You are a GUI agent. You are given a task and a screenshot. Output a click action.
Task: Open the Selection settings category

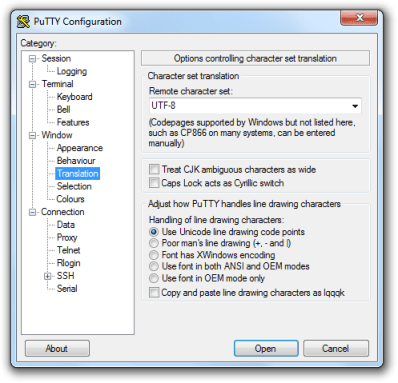(74, 186)
